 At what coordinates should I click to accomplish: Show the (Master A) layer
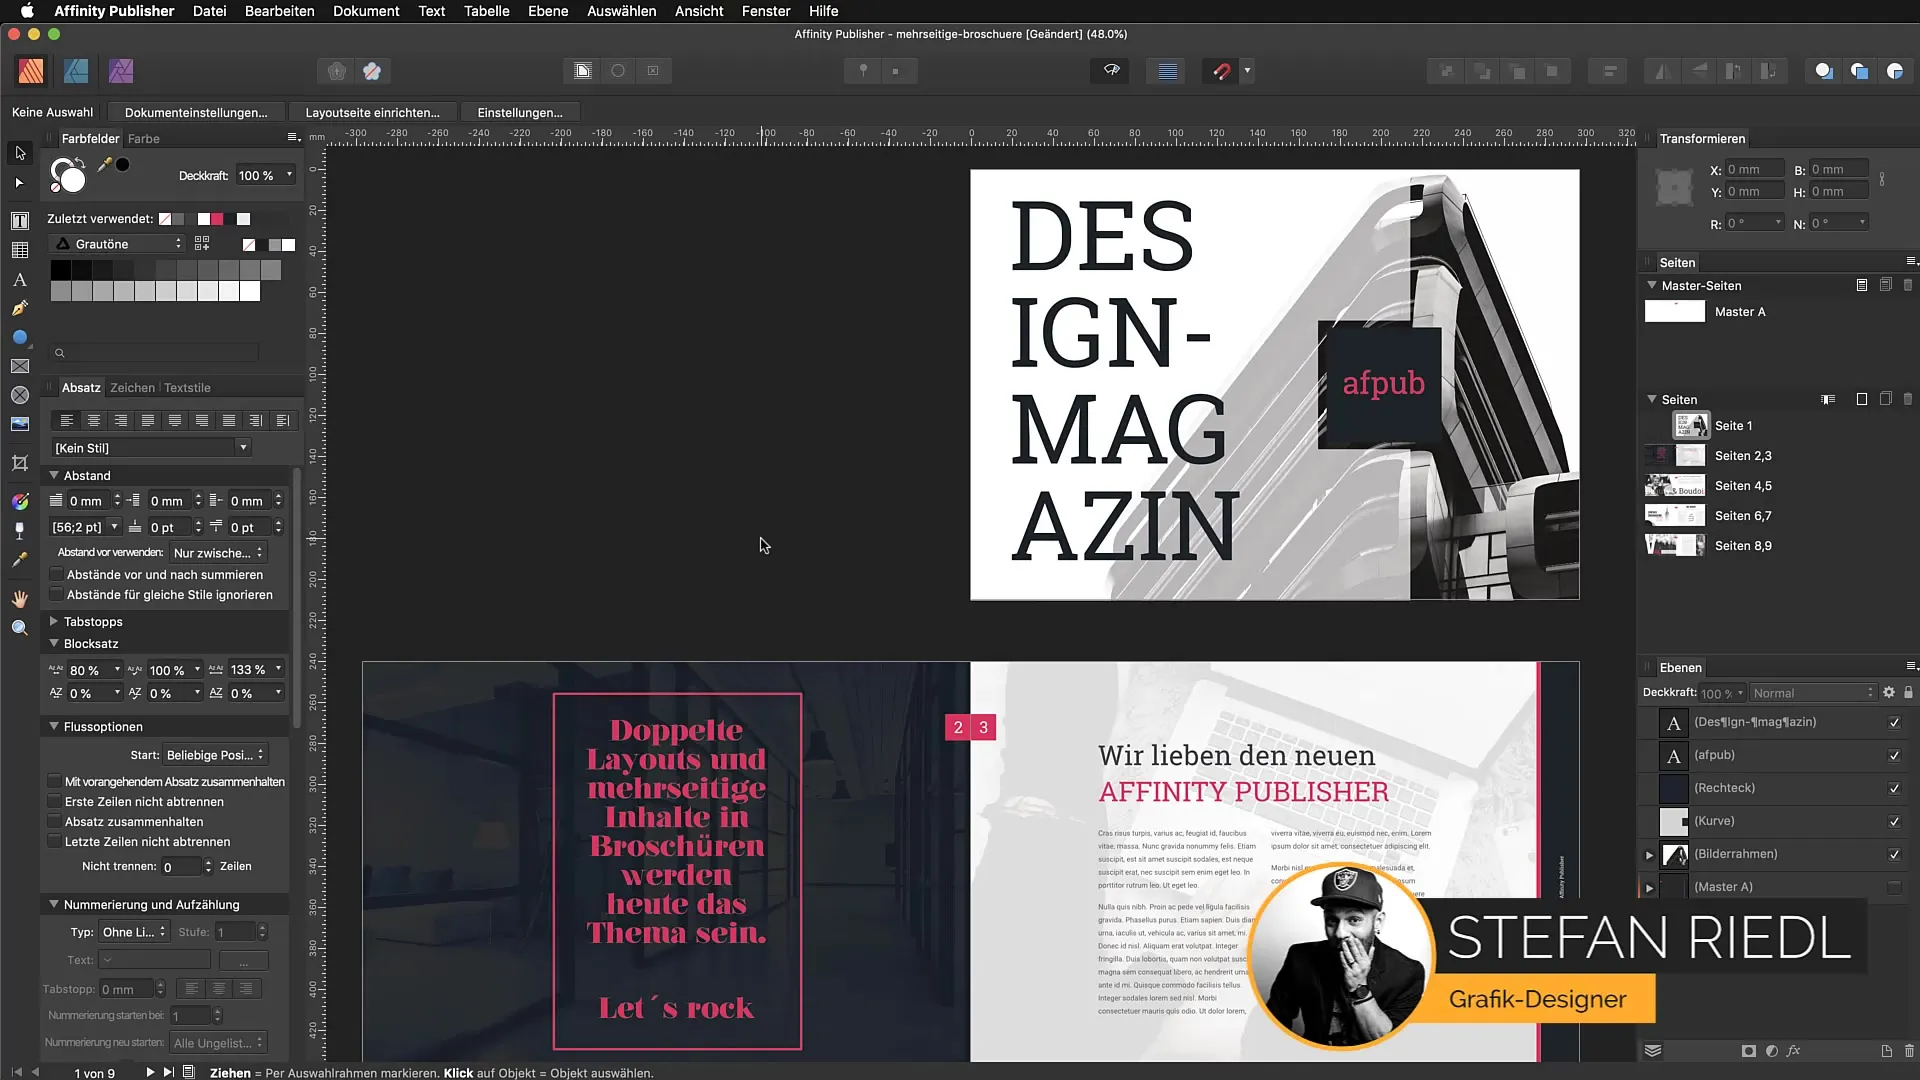tap(1894, 887)
